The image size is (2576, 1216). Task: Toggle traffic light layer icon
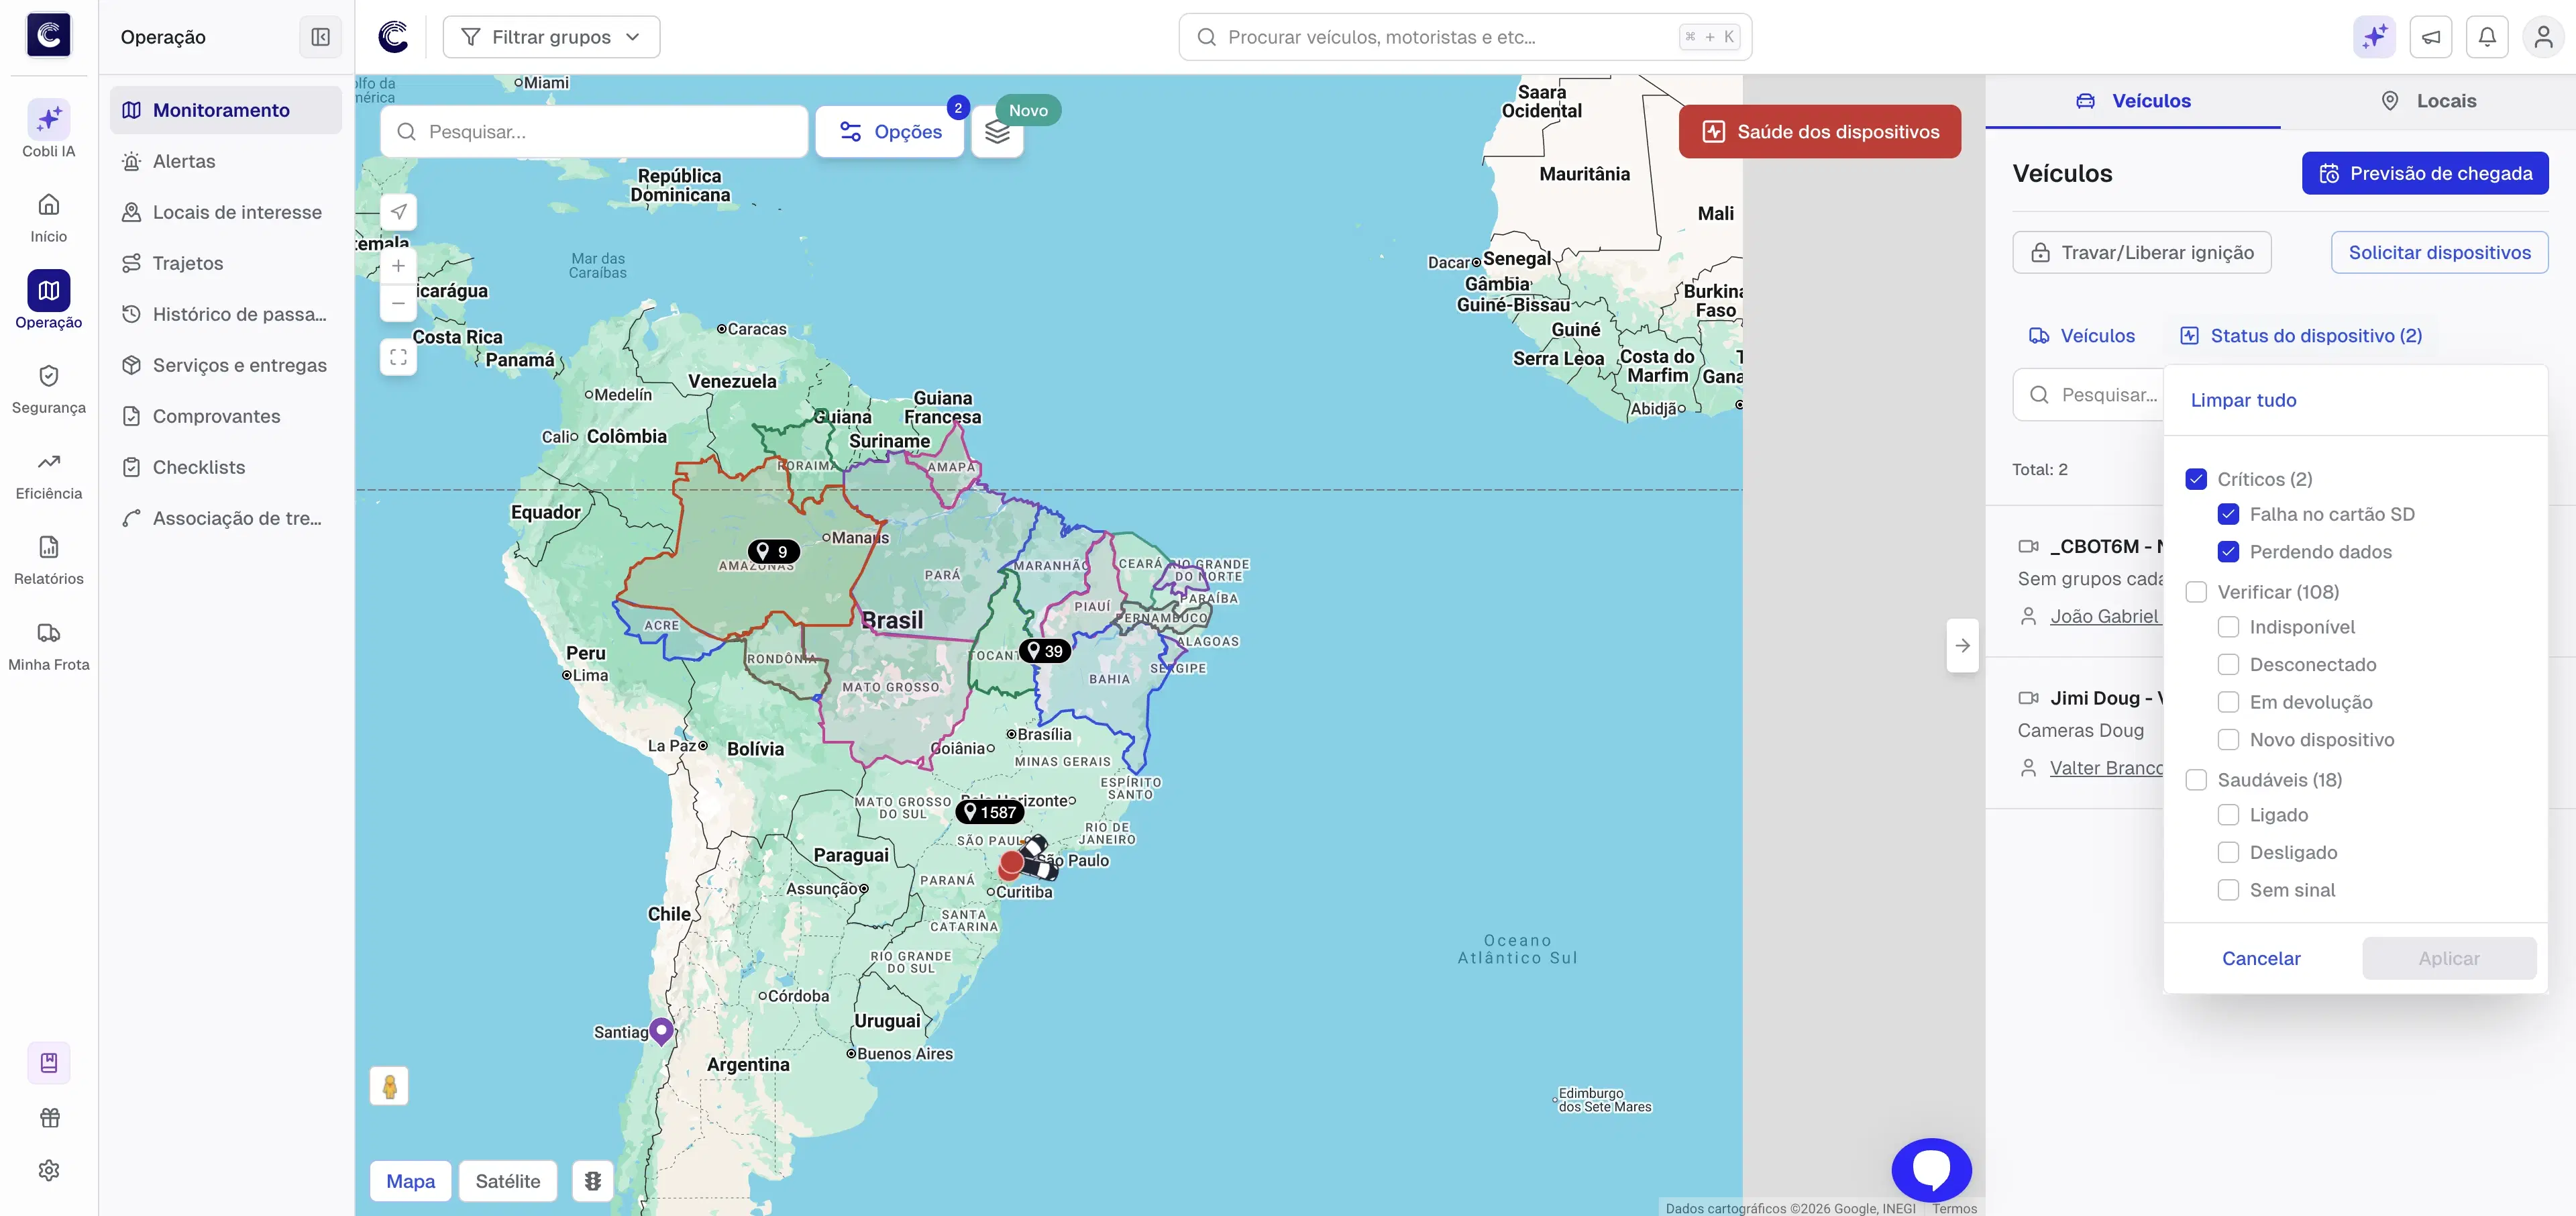[592, 1181]
